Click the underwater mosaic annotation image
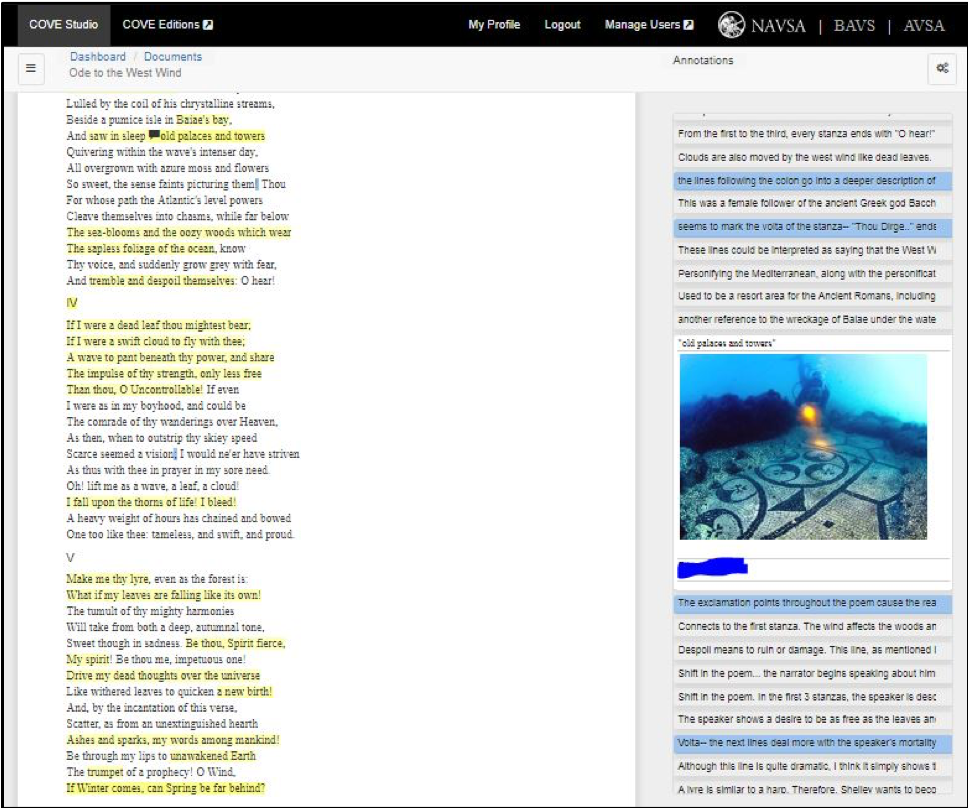This screenshot has height=808, width=968. tap(803, 447)
